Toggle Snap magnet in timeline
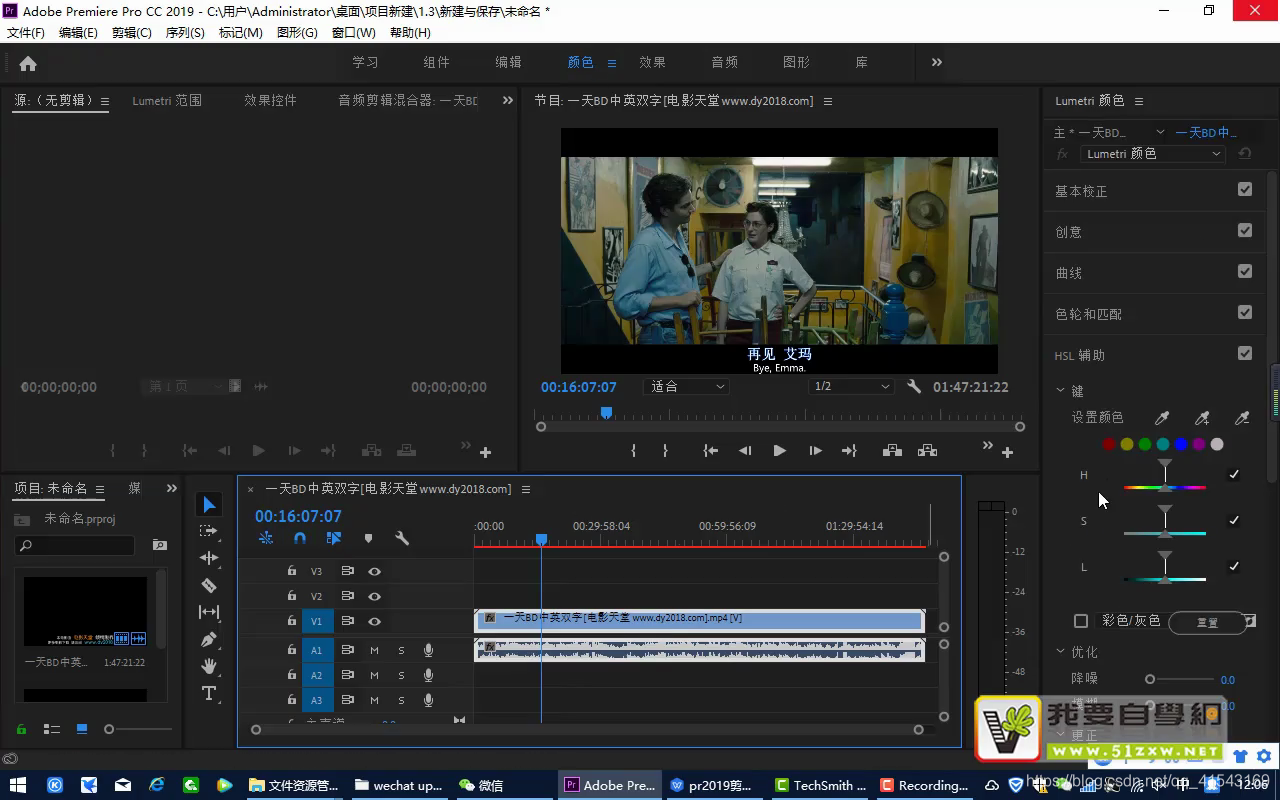Viewport: 1280px width, 800px height. (x=300, y=538)
